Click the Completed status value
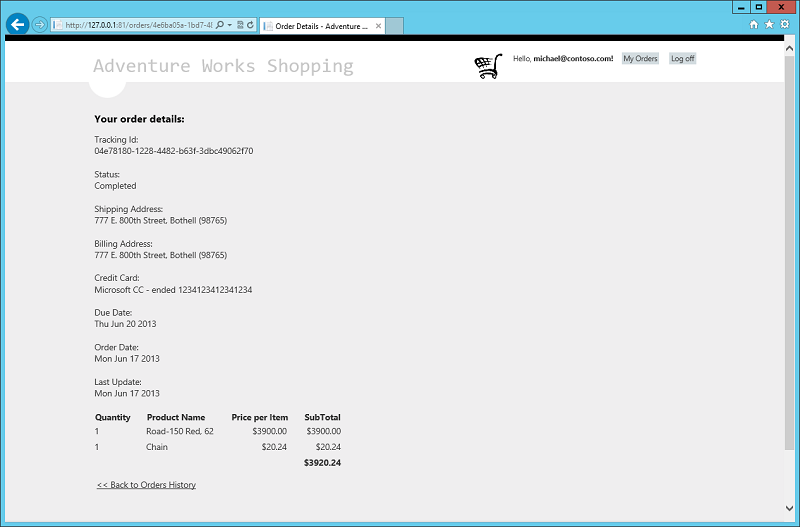 pos(115,186)
